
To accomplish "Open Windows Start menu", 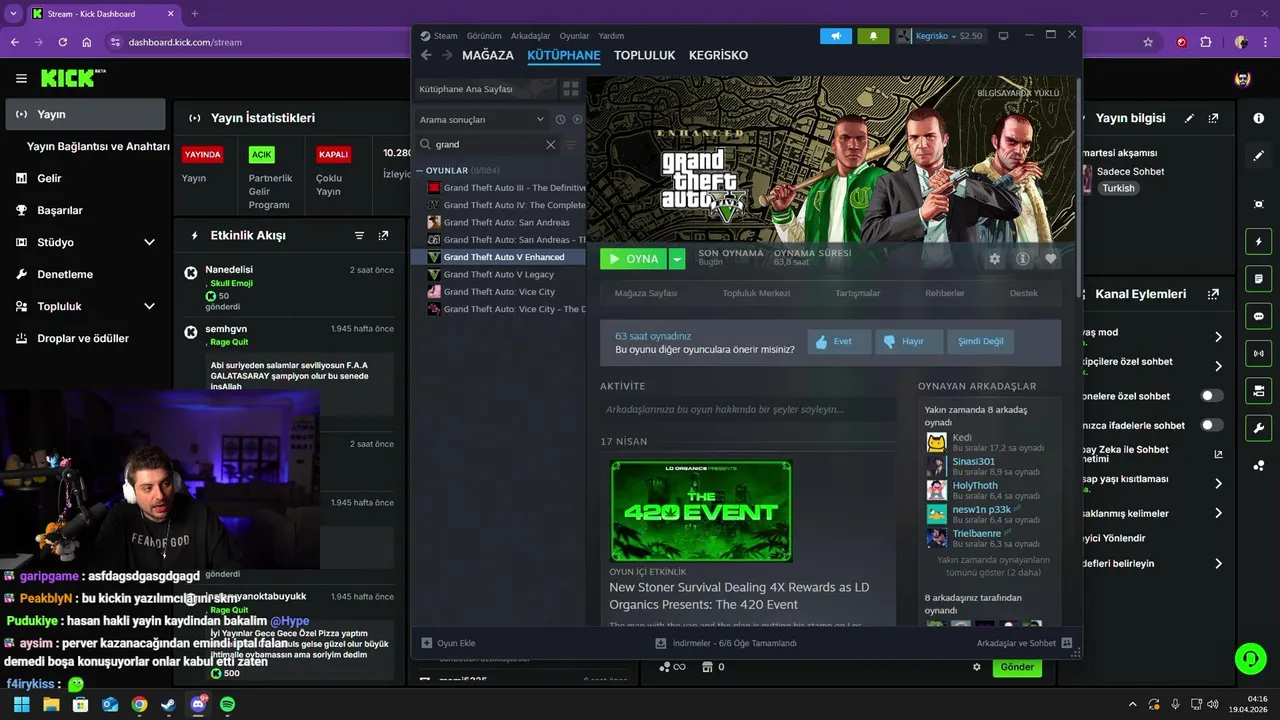I will coord(21,704).
